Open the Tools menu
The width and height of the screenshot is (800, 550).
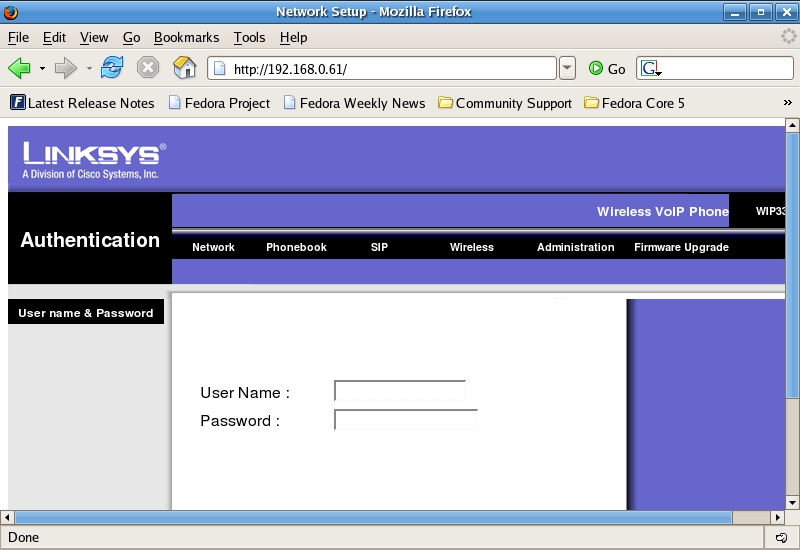(x=249, y=37)
